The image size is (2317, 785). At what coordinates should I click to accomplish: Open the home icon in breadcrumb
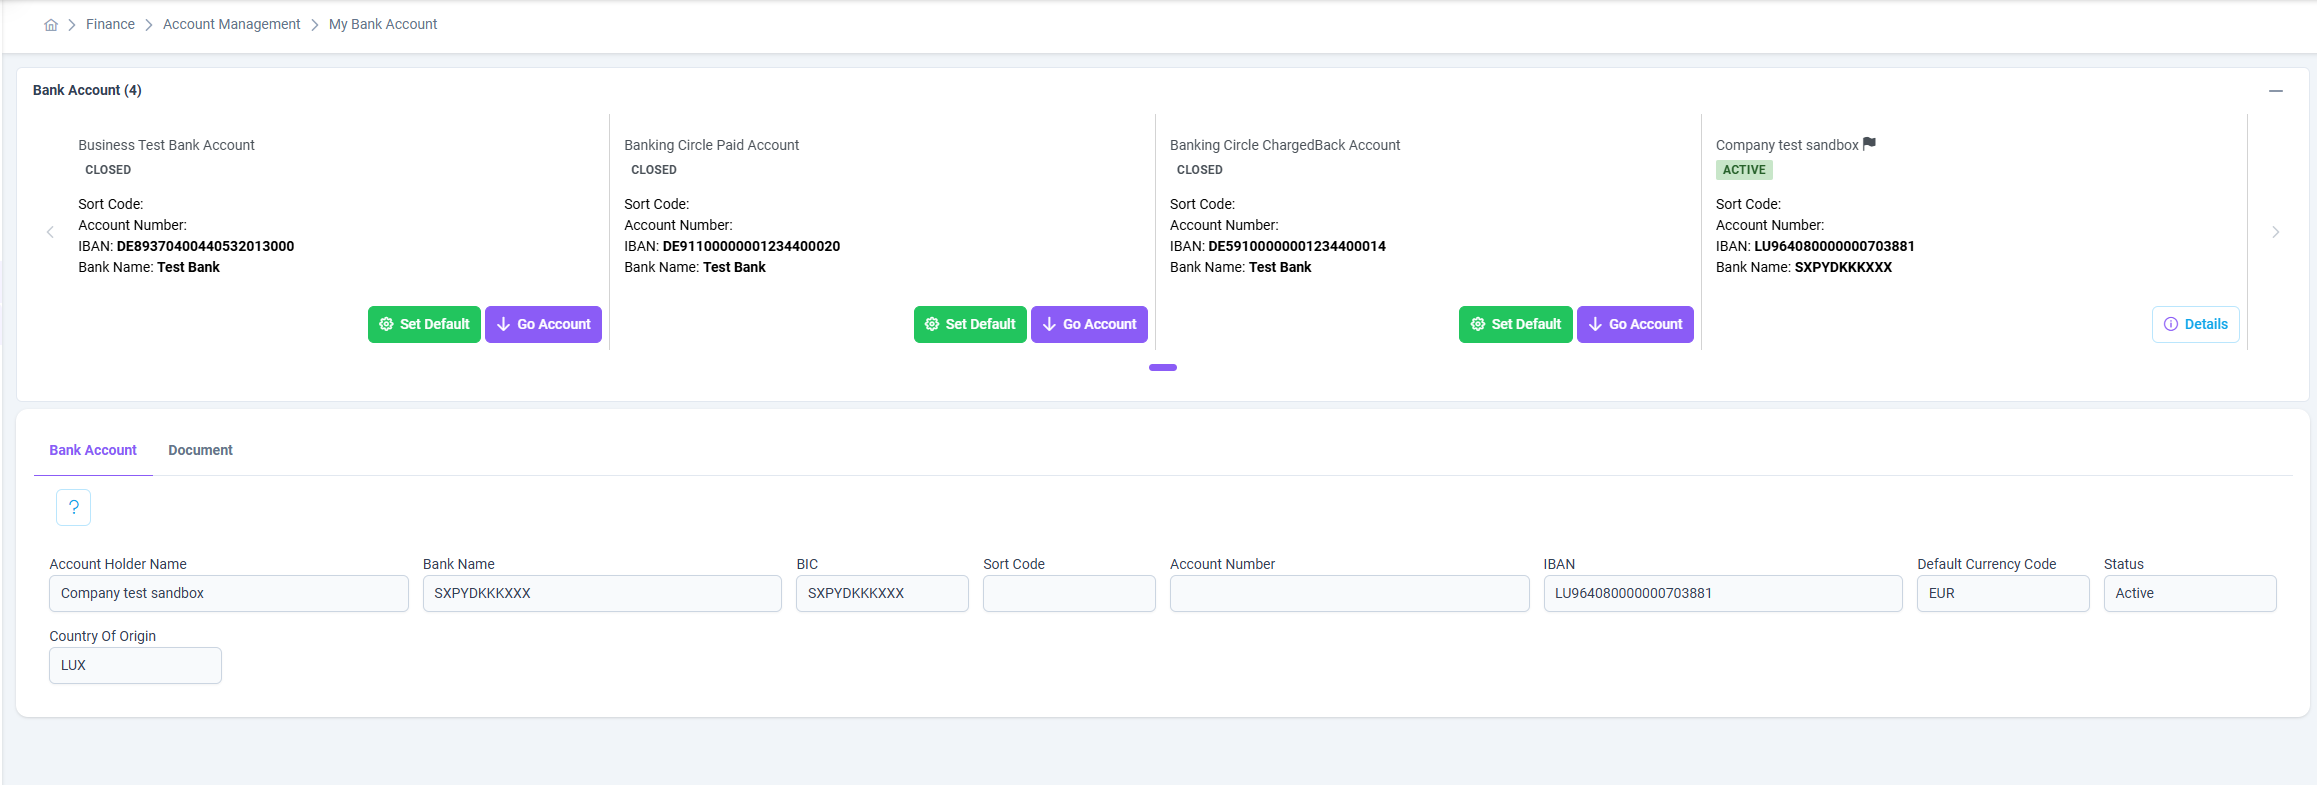[51, 25]
